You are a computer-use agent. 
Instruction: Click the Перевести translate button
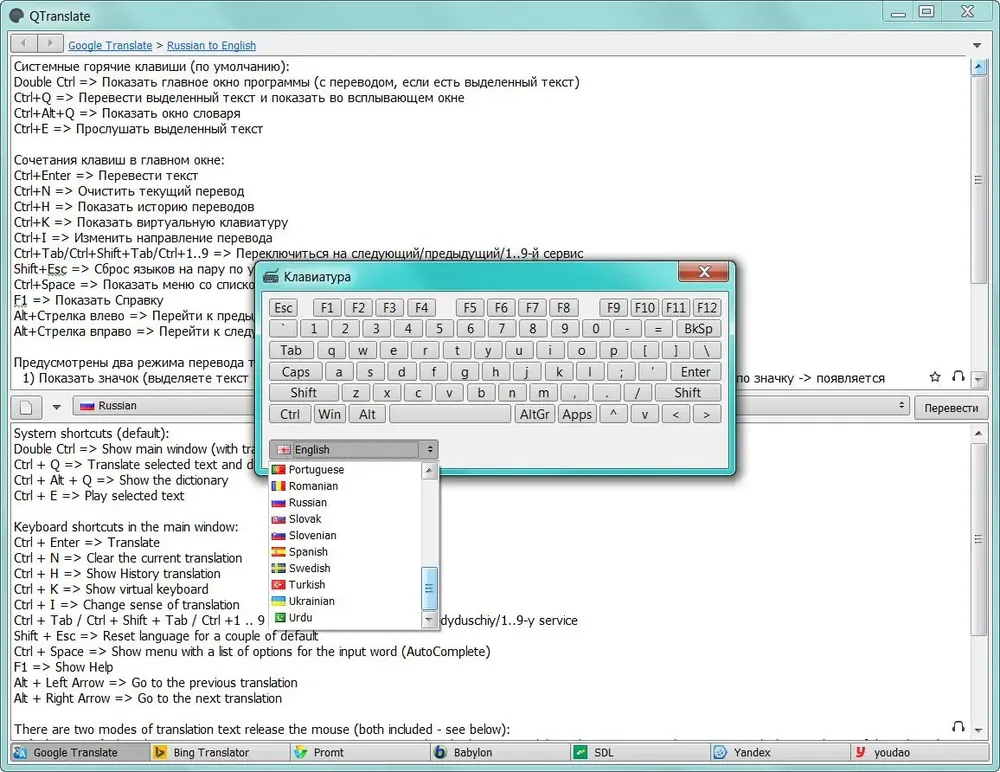click(950, 408)
